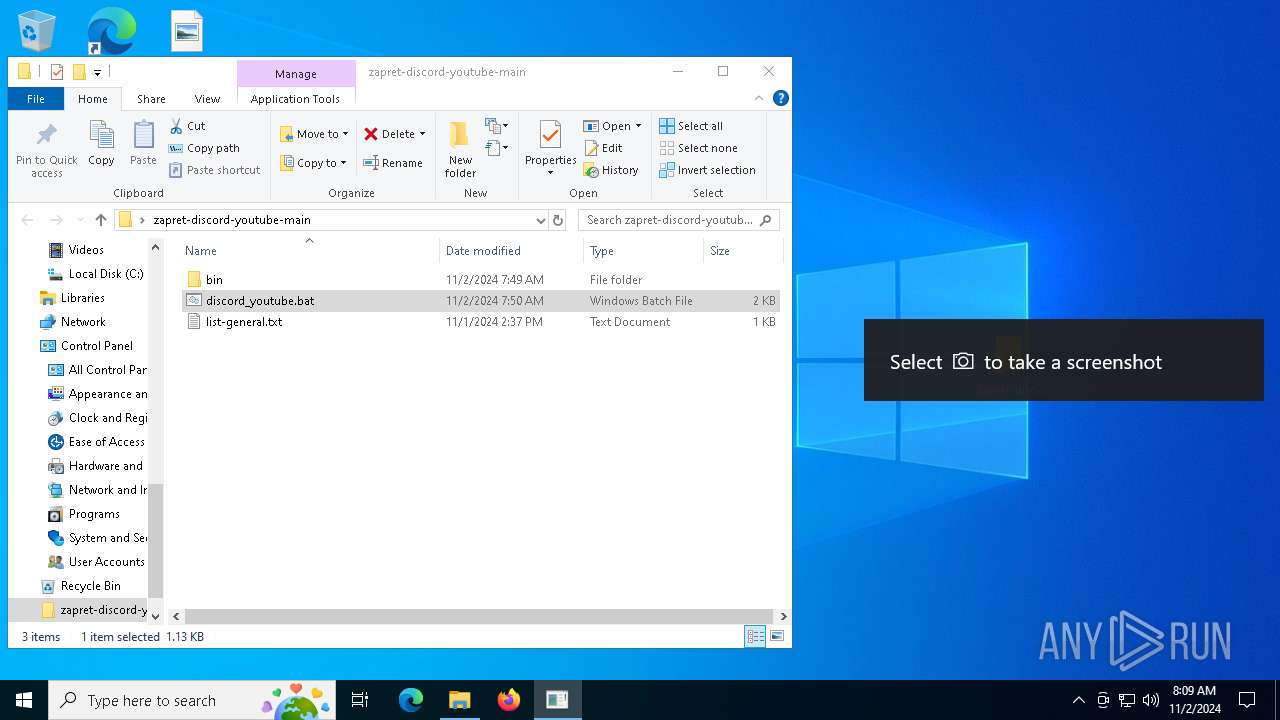Viewport: 1280px width, 720px height.
Task: Open the File menu tab
Action: pyautogui.click(x=36, y=99)
